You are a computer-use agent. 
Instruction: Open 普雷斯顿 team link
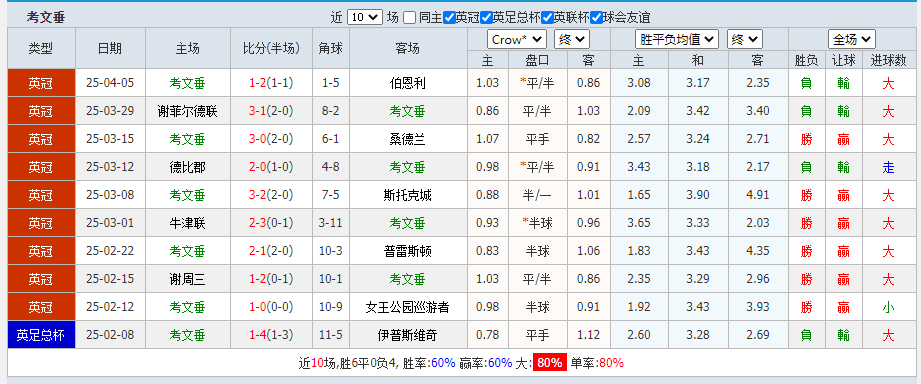point(408,251)
